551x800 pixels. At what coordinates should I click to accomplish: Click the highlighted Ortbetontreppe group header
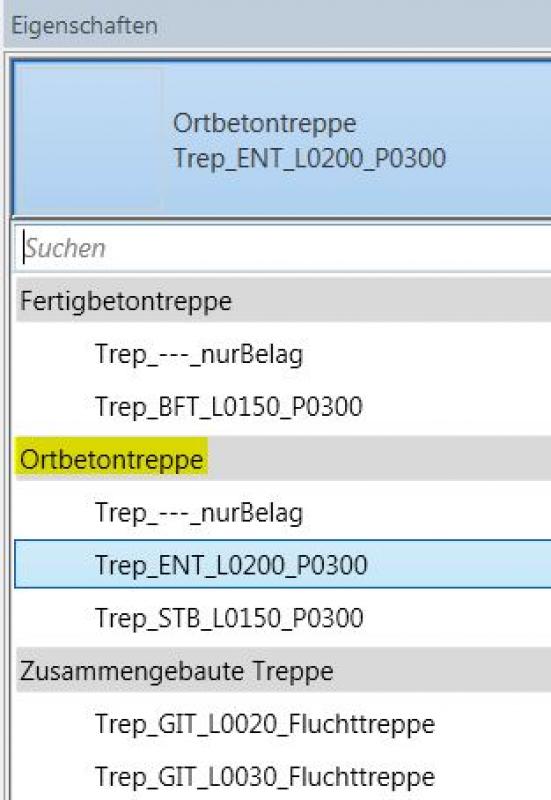(x=112, y=459)
